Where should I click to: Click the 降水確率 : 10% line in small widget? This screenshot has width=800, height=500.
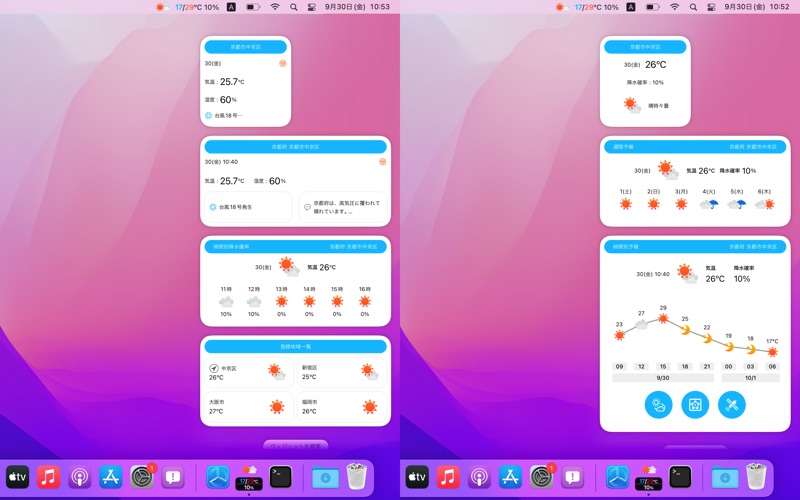pyautogui.click(x=645, y=82)
